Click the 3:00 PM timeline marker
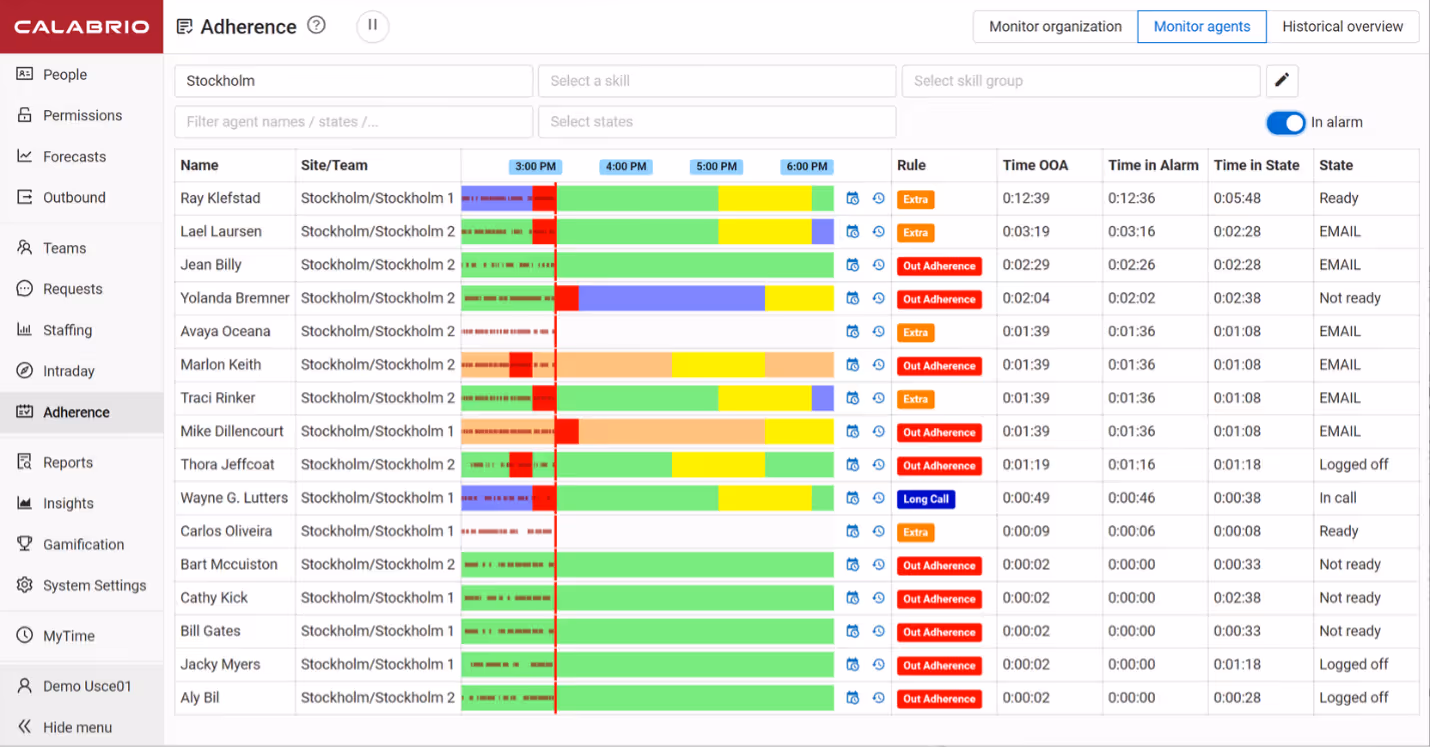This screenshot has width=1430, height=751. (x=535, y=167)
